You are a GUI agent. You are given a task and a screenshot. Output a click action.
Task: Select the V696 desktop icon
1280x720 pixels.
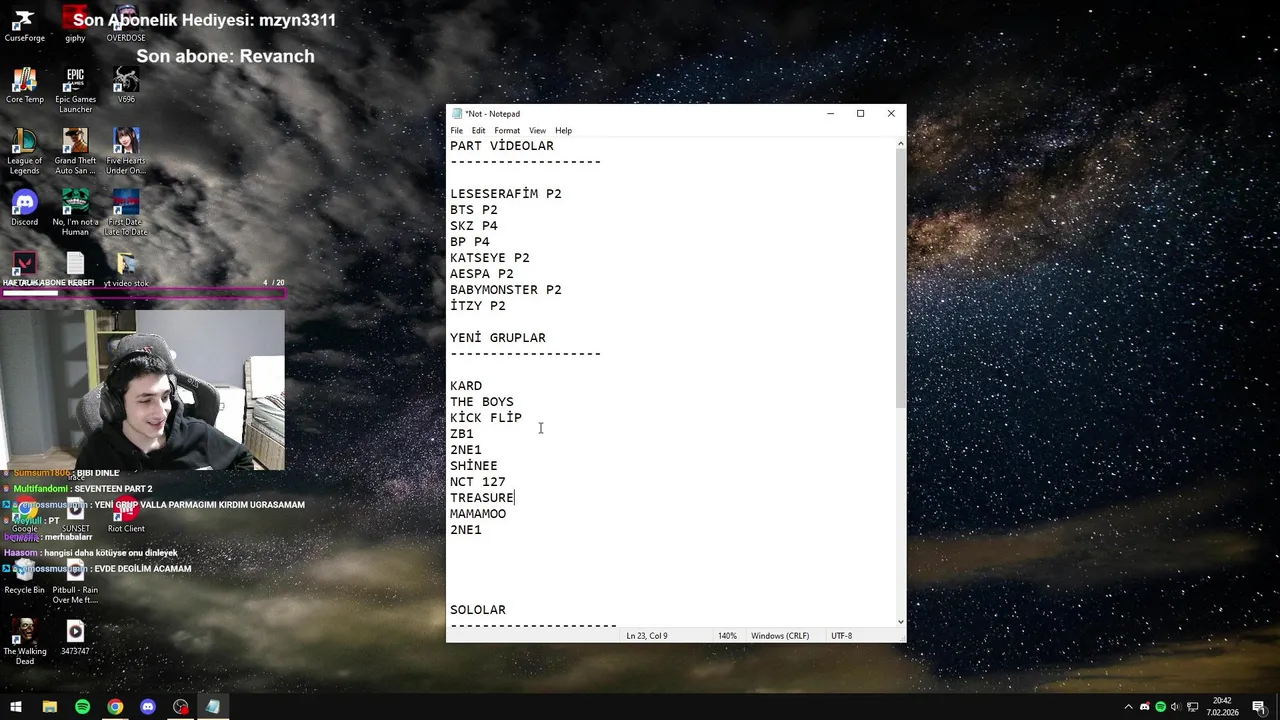point(126,86)
